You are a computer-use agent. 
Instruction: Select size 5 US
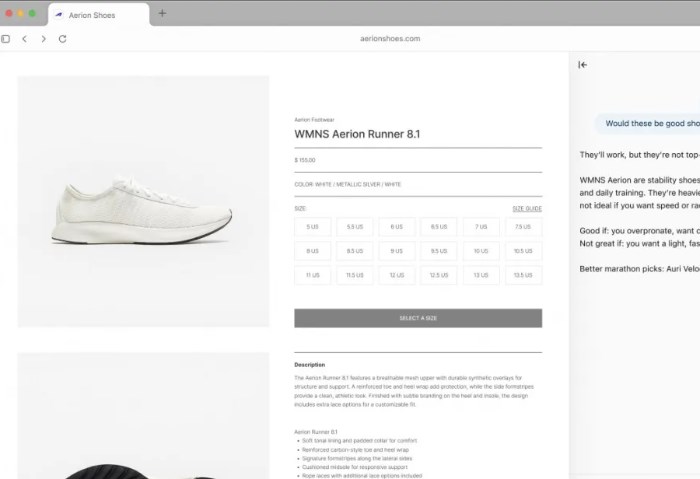point(312,227)
